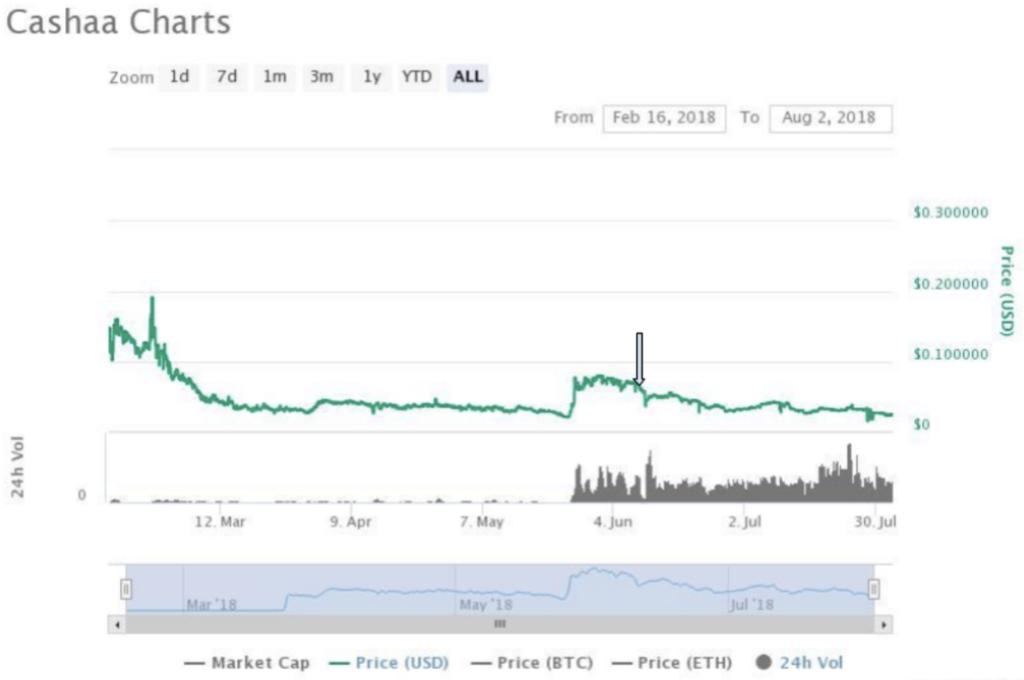Click May '18 in navigator
The height and width of the screenshot is (680, 1024).
[x=486, y=605]
